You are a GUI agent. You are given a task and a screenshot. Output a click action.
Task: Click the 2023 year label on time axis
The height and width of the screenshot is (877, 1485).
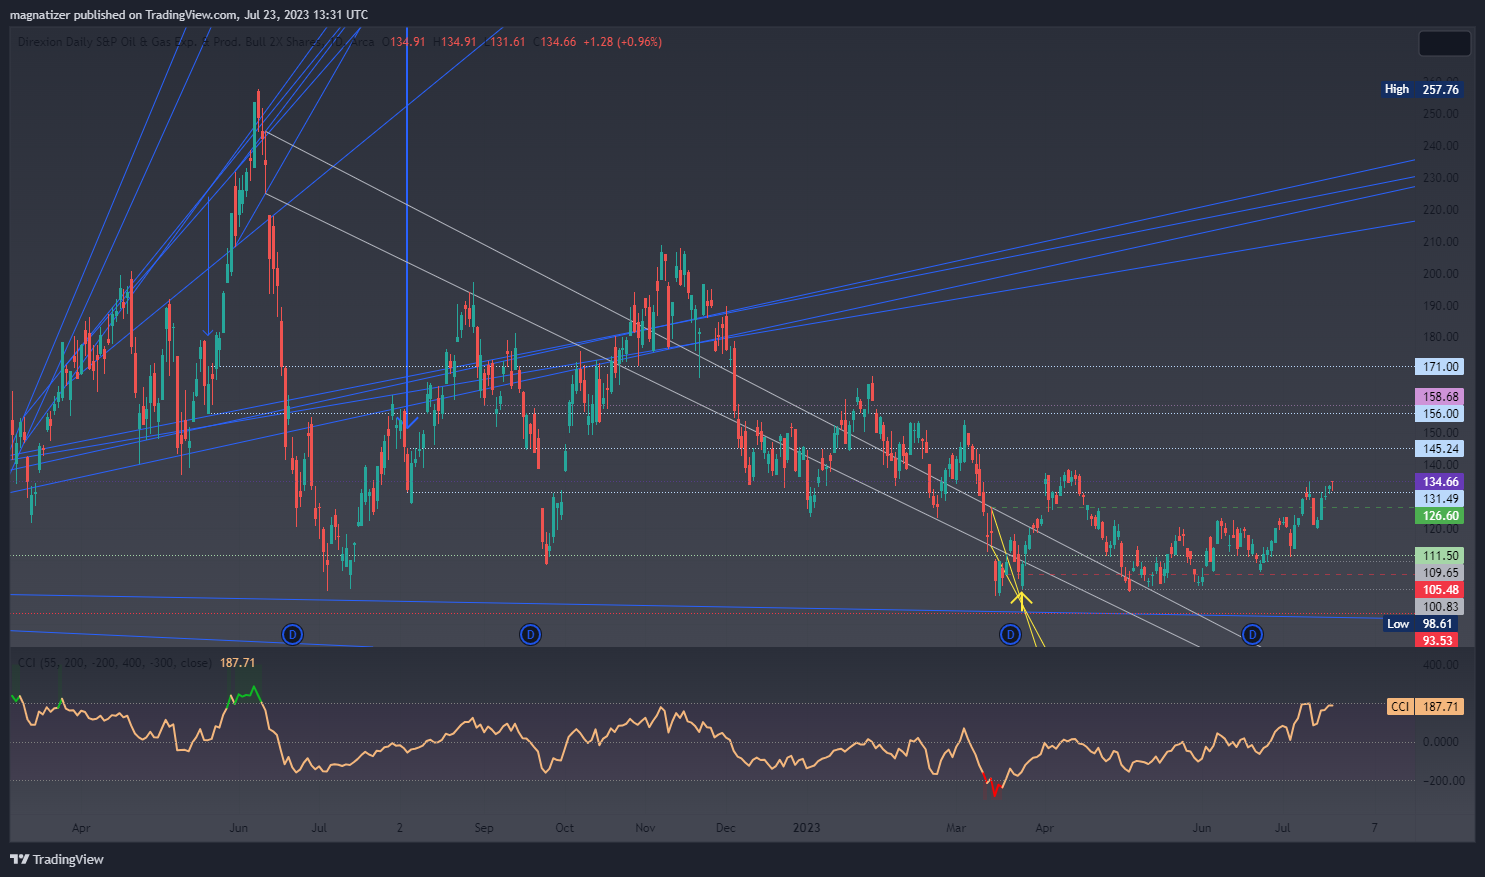tap(806, 828)
